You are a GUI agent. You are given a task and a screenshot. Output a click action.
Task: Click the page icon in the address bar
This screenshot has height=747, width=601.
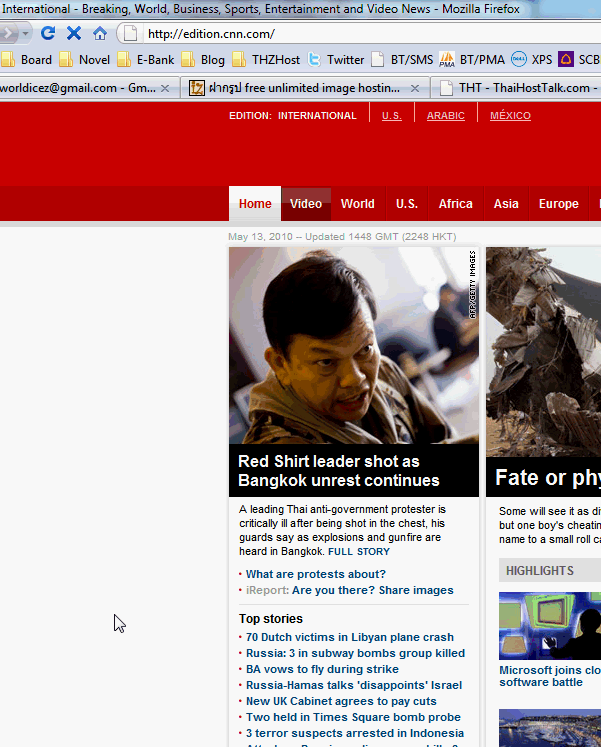coord(130,33)
